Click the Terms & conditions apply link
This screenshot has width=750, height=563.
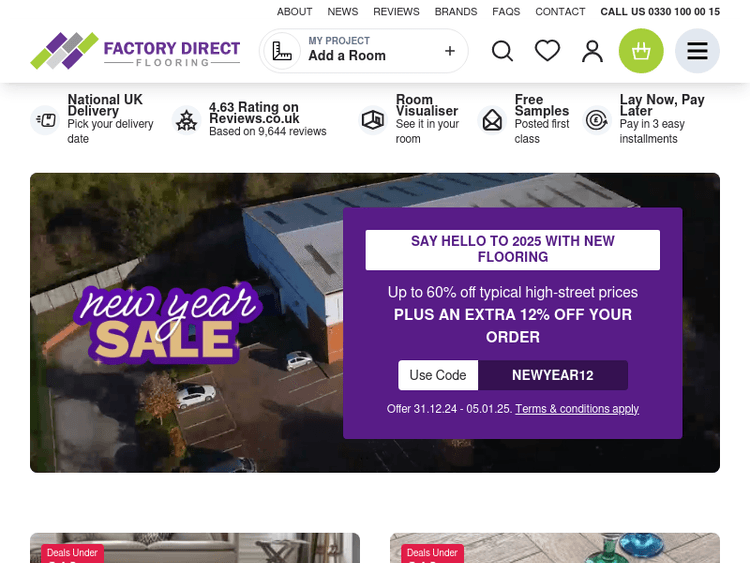pyautogui.click(x=577, y=409)
